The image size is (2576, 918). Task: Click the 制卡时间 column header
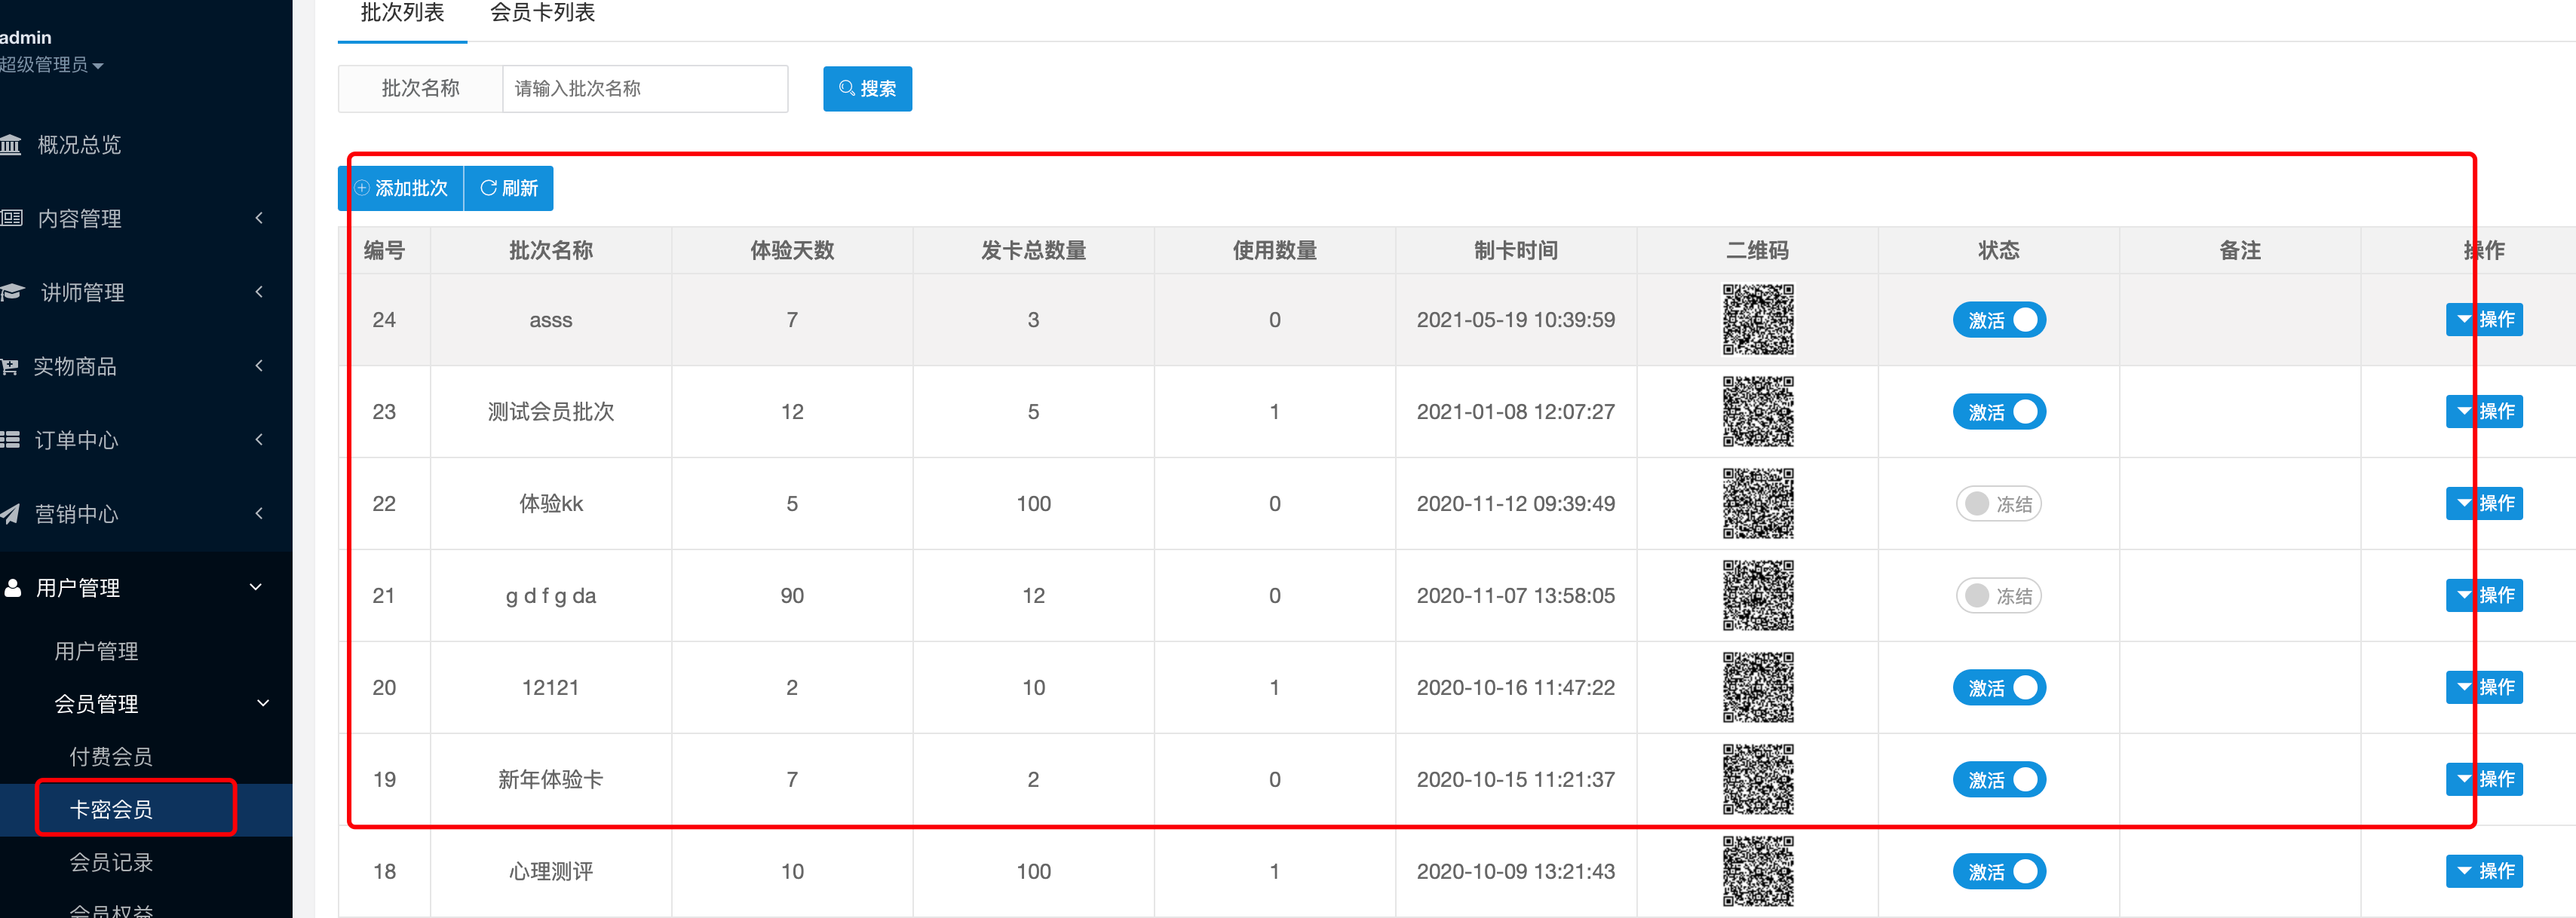[1516, 251]
